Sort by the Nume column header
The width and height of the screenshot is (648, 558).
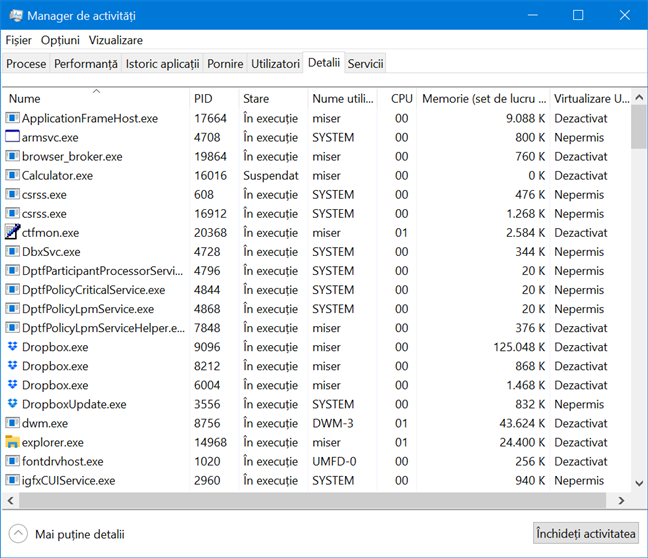96,98
